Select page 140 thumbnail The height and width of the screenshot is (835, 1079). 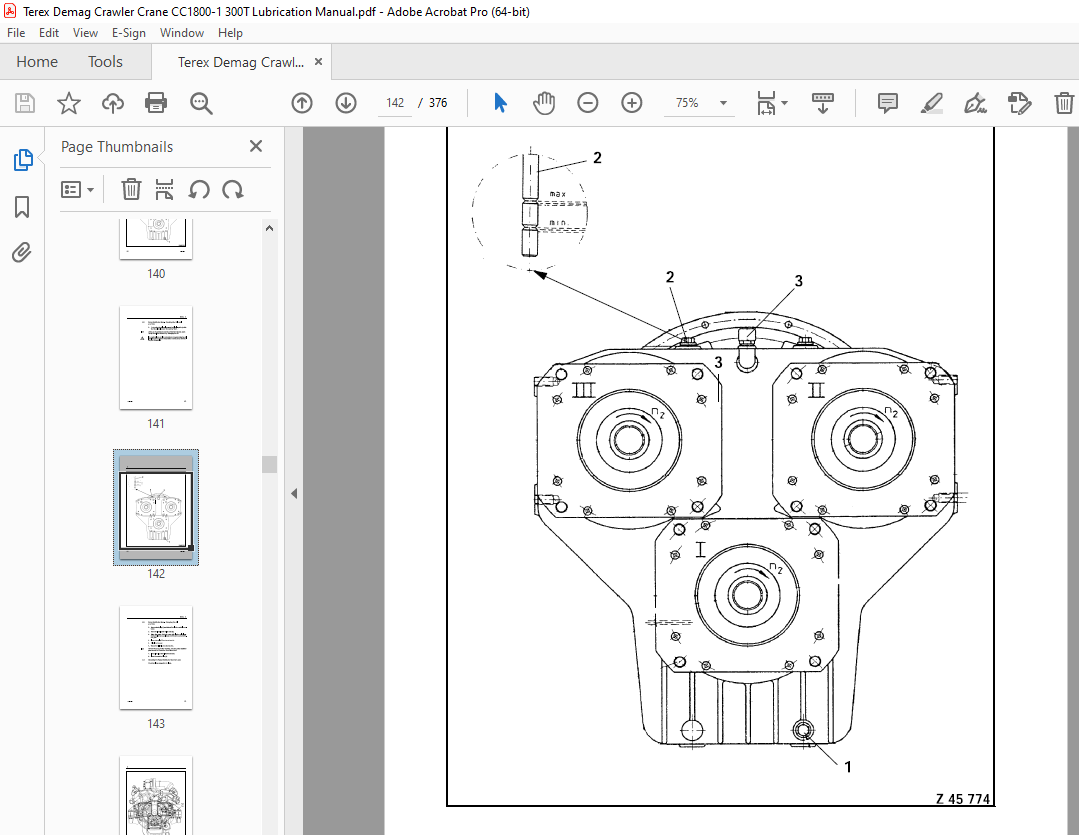tap(156, 239)
